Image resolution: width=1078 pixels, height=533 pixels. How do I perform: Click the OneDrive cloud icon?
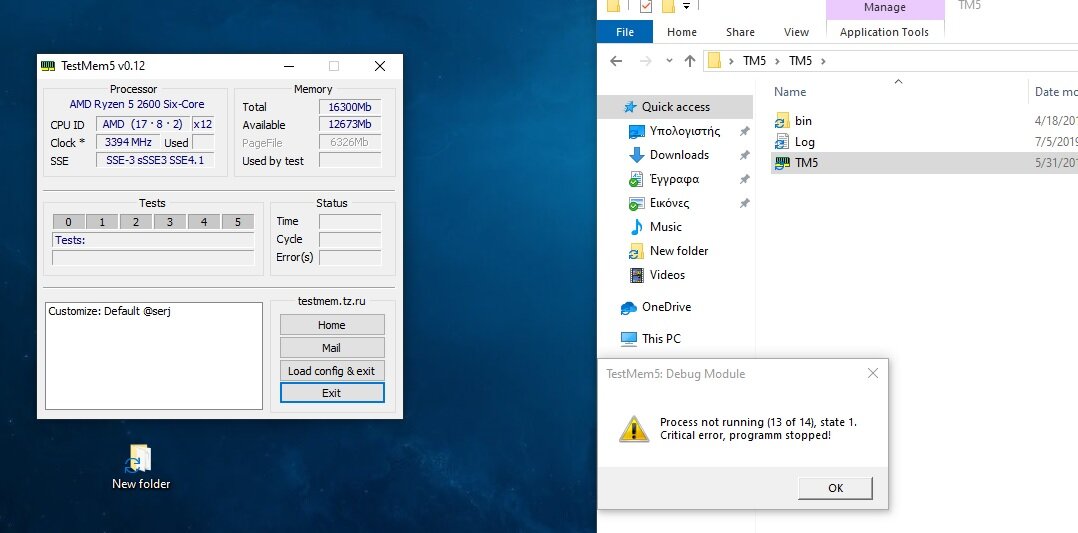(628, 307)
